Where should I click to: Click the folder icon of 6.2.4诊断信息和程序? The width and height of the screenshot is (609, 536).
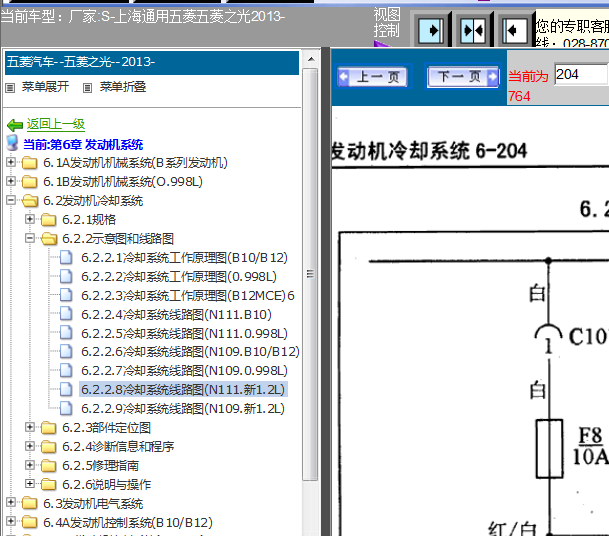point(49,447)
